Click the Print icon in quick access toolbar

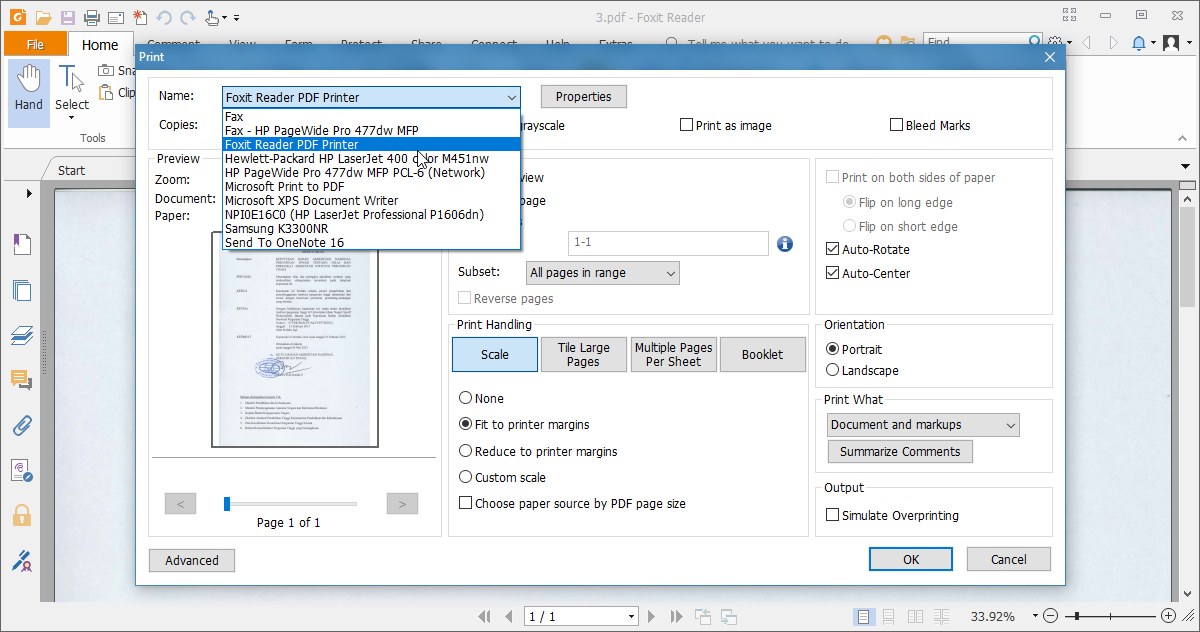click(92, 17)
